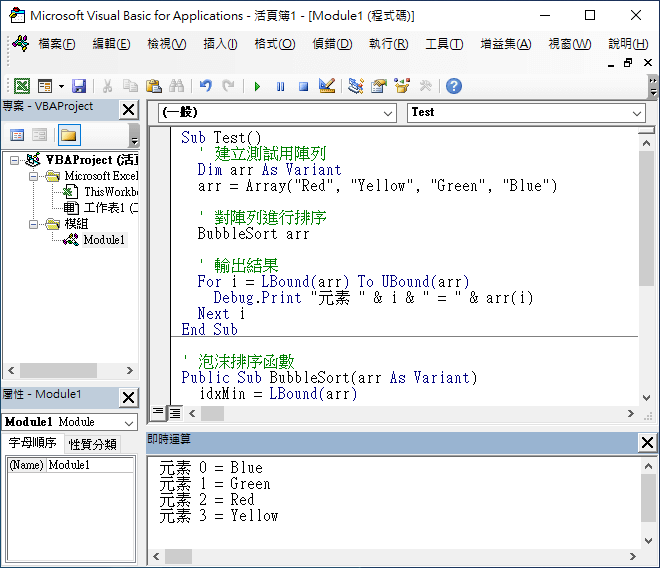This screenshot has width=660, height=568.
Task: Run the macro with the green play icon
Action: click(257, 87)
